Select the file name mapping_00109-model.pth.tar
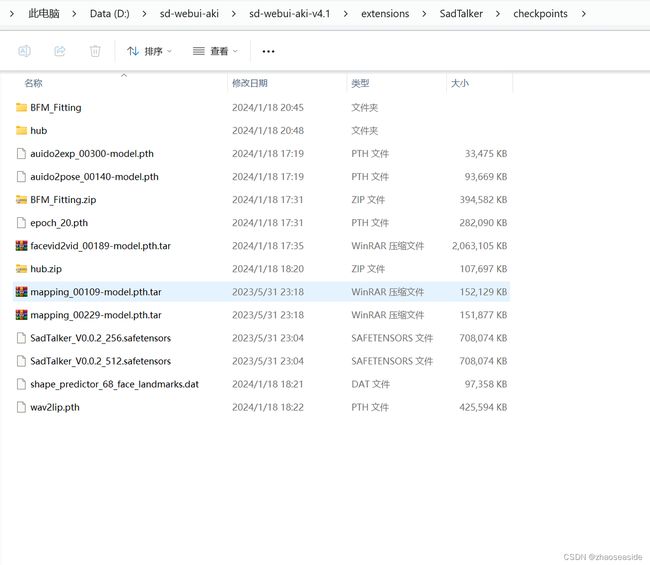The height and width of the screenshot is (565, 650). pos(96,292)
